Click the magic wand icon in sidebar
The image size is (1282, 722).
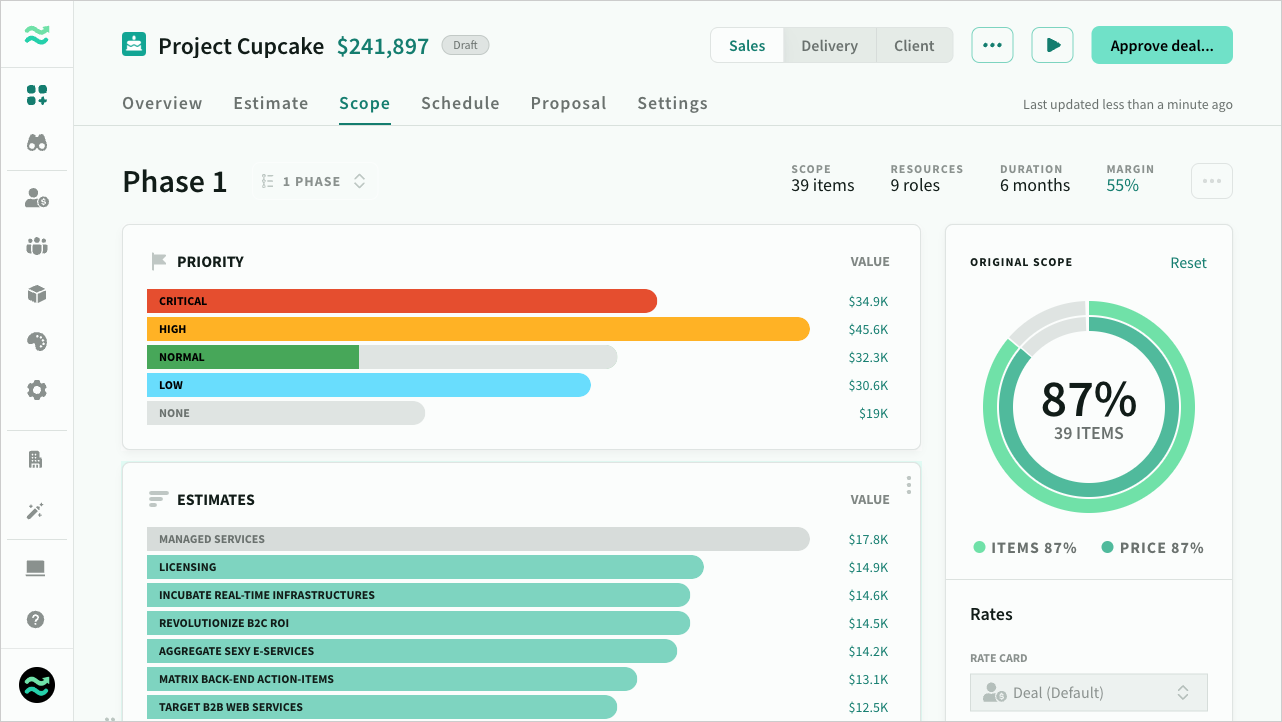pyautogui.click(x=36, y=511)
